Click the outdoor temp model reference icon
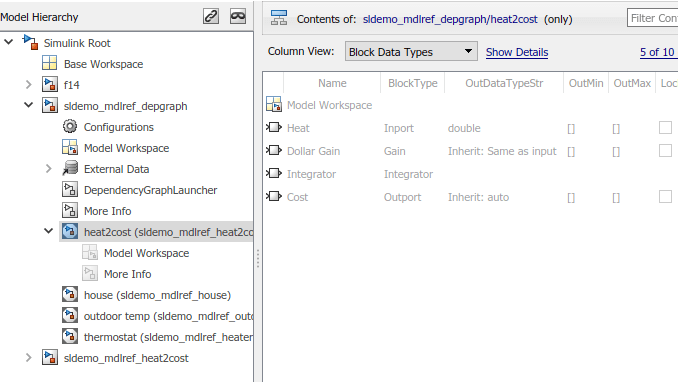 coord(70,315)
